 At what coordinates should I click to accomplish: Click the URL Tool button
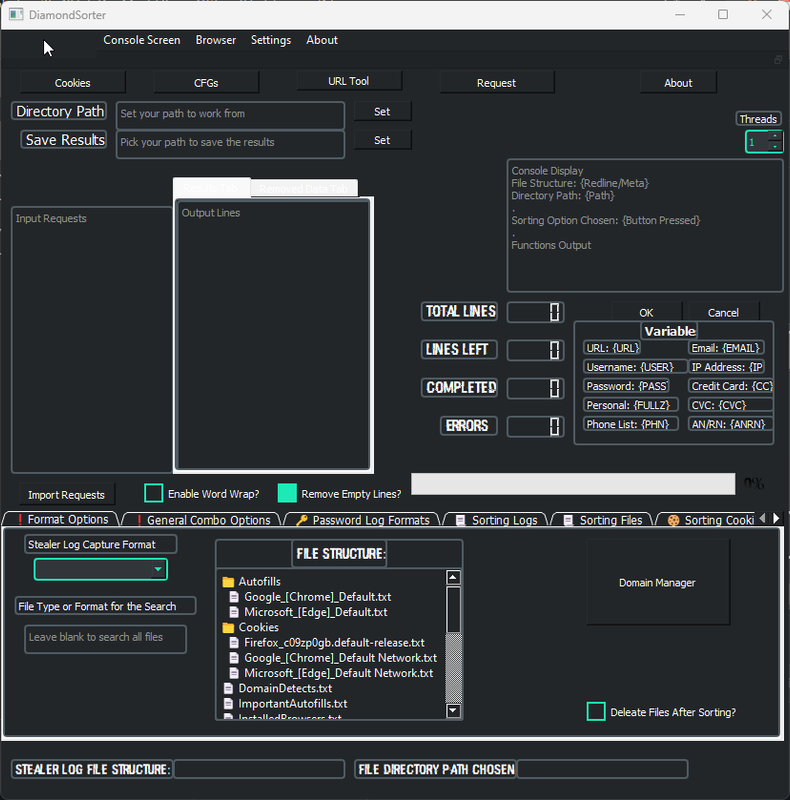(x=349, y=81)
